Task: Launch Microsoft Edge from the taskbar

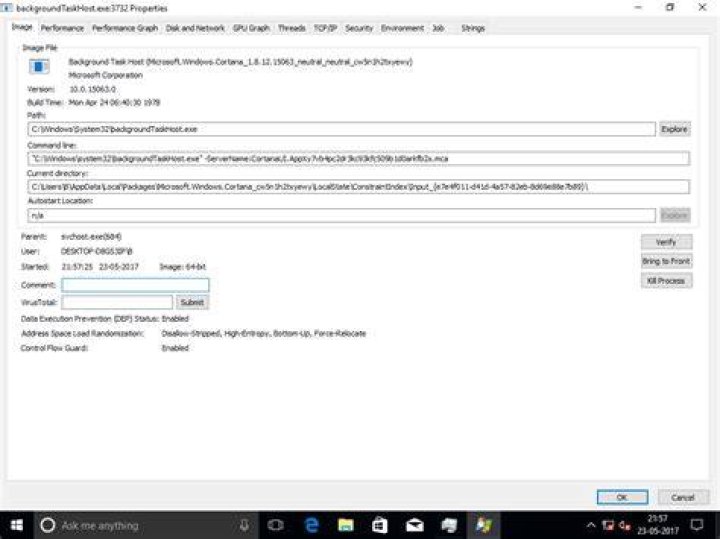Action: (311, 525)
